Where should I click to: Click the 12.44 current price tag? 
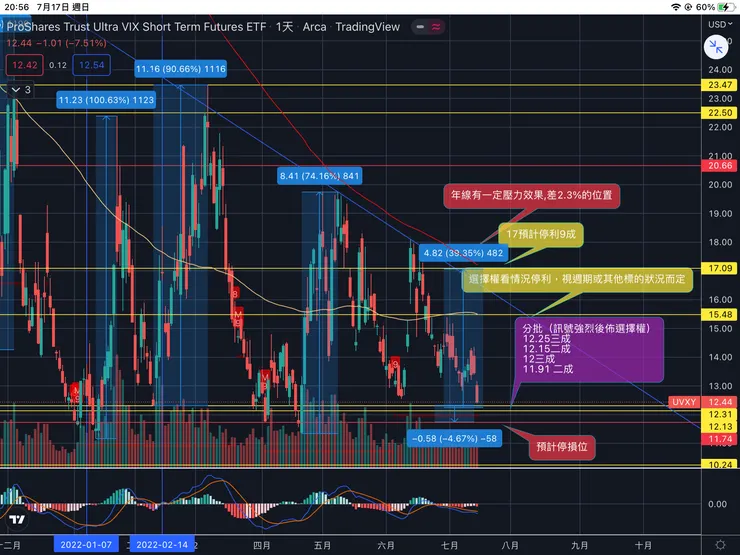point(720,402)
